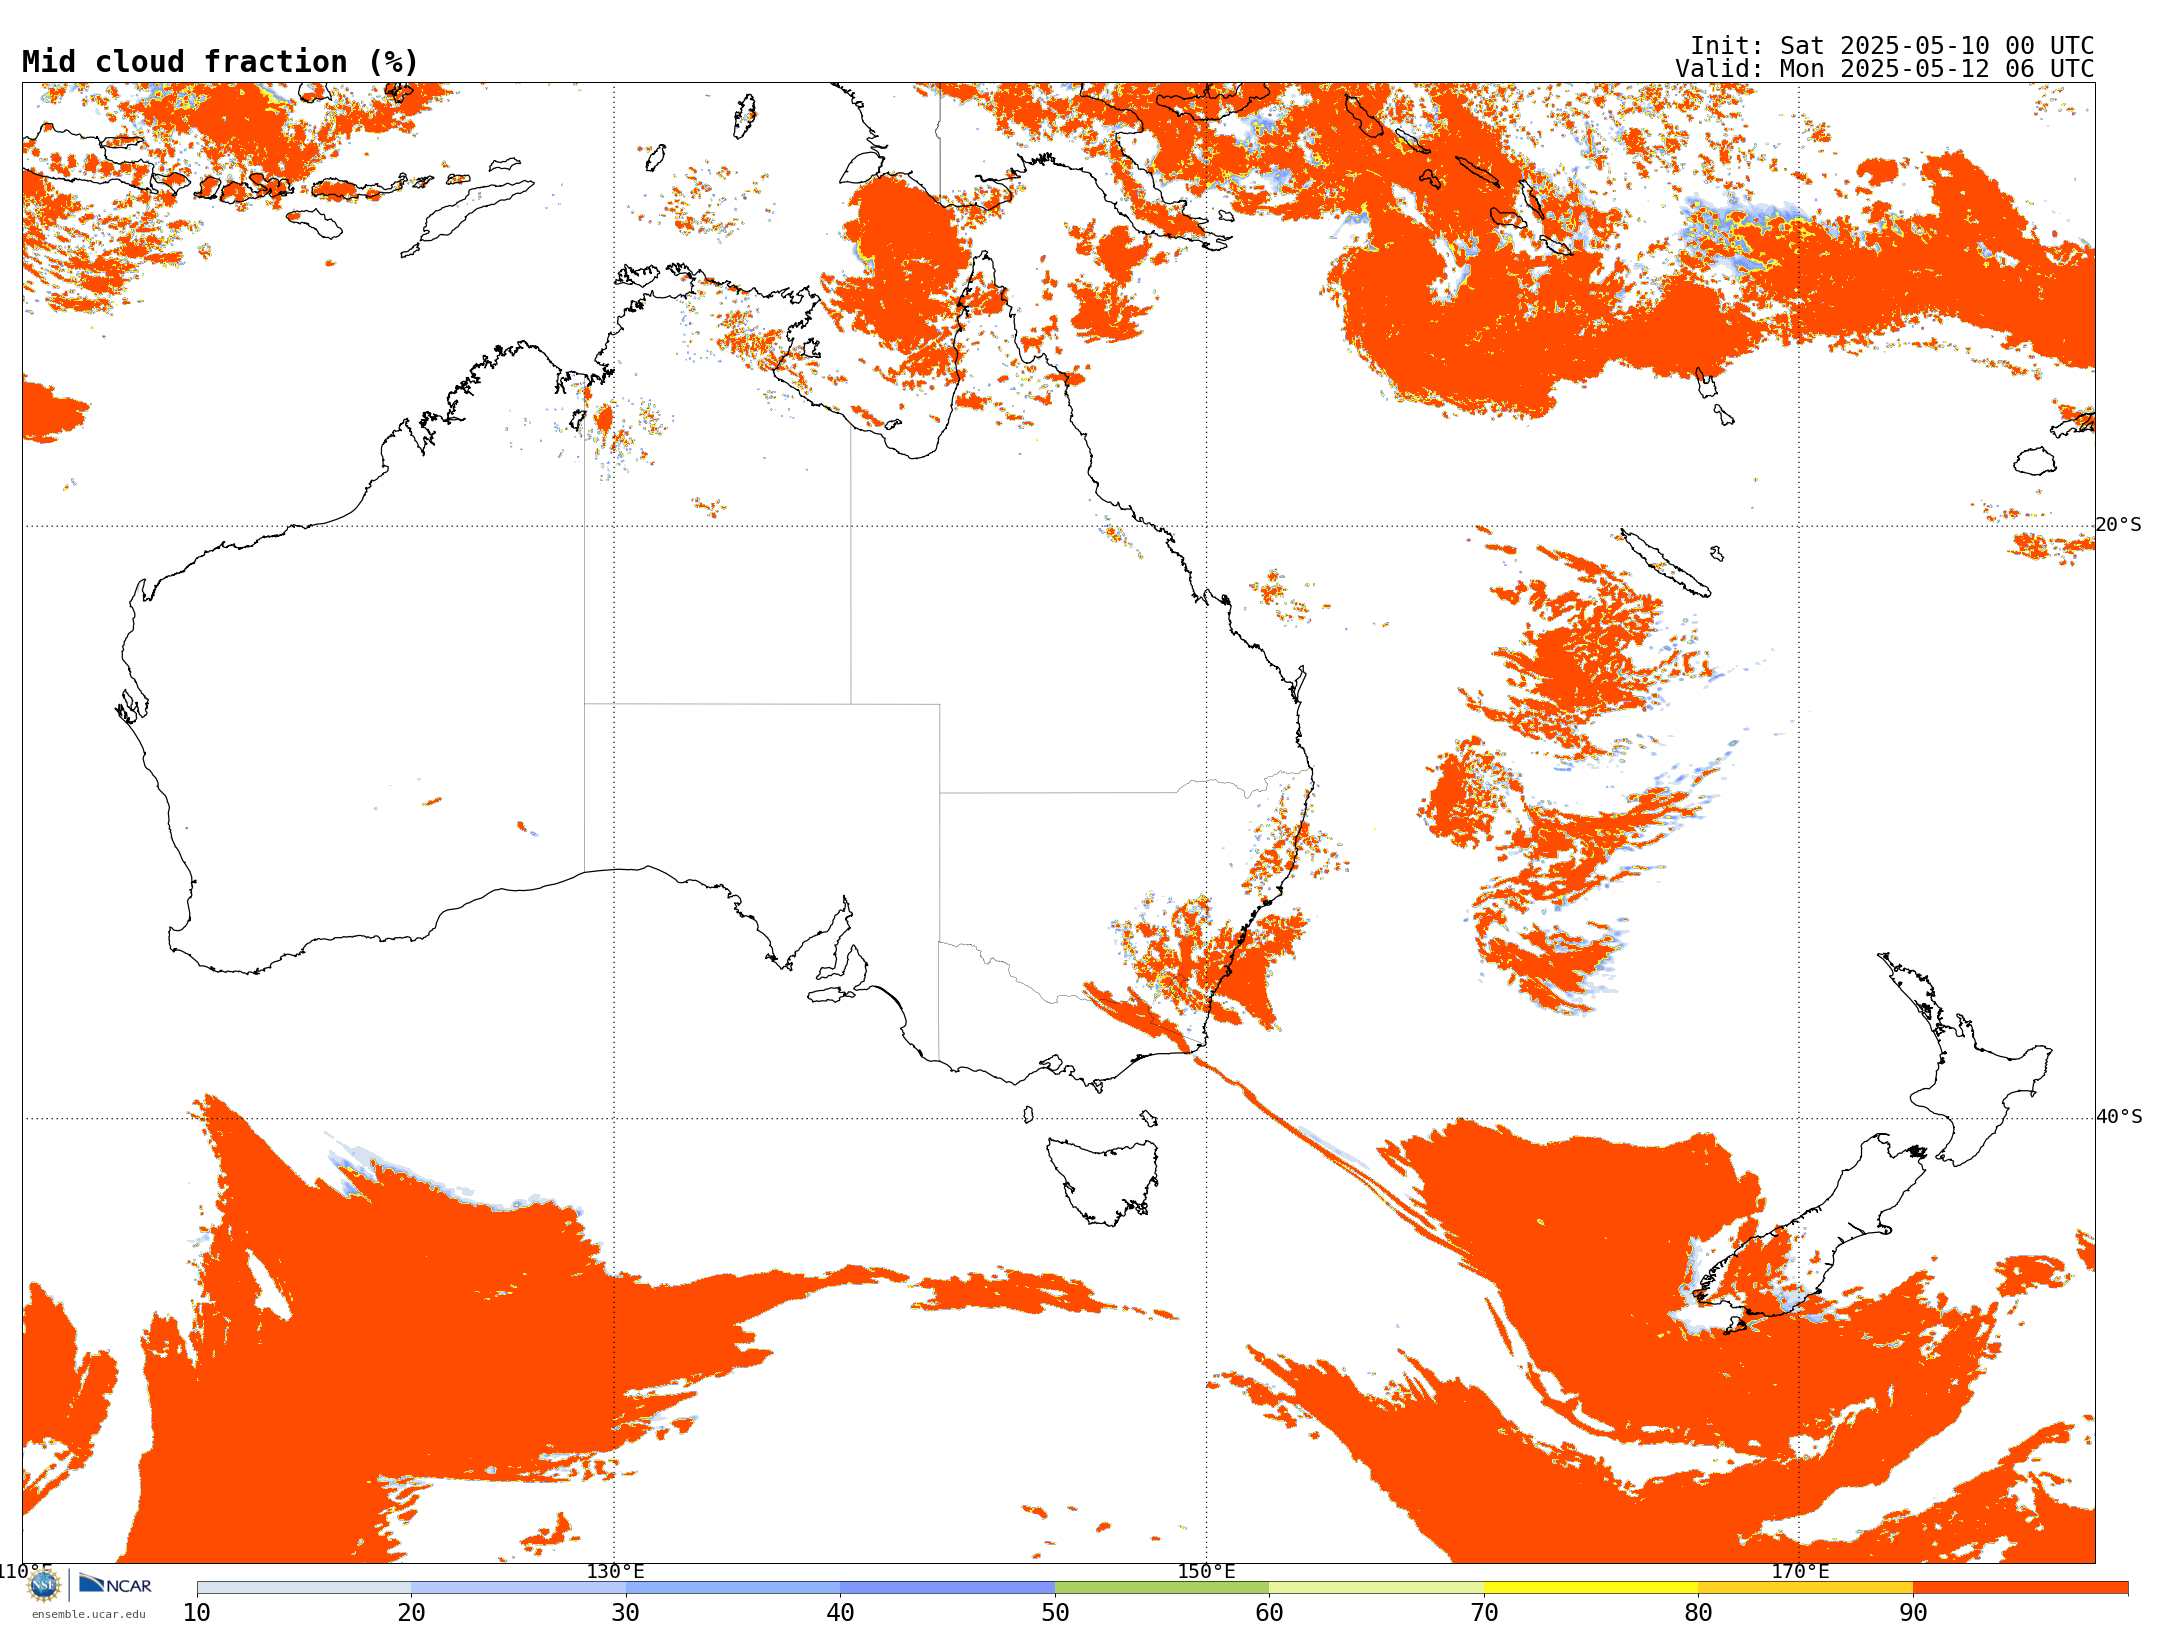Click the colorbar tick label 80
Image resolution: width=2160 pixels, height=1626 pixels.
pos(1698,1612)
